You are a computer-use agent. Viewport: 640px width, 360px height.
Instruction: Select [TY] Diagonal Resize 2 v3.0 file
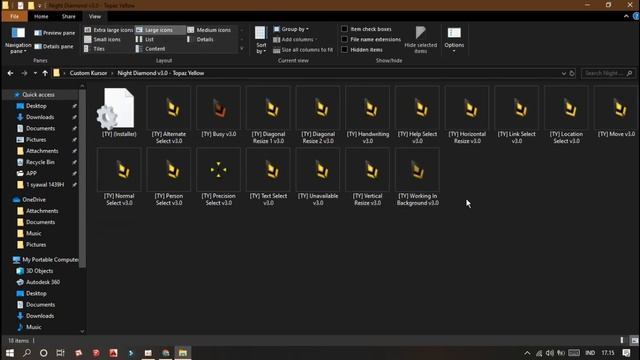click(318, 115)
